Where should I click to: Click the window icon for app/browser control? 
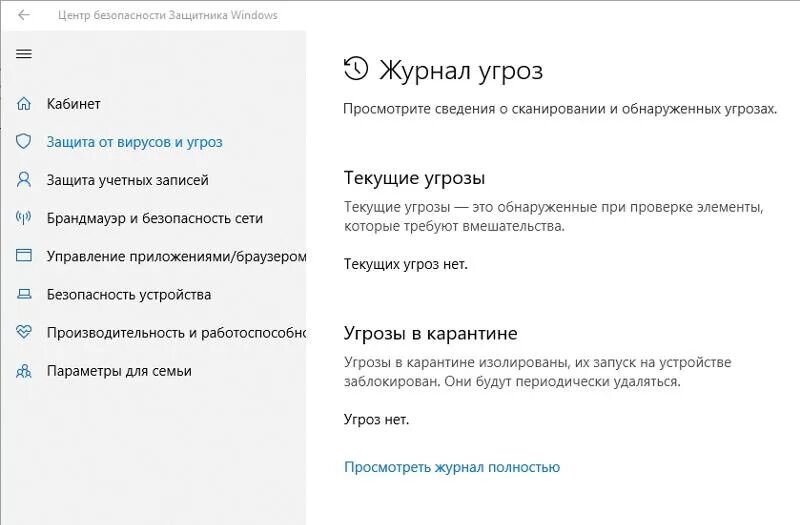point(23,255)
